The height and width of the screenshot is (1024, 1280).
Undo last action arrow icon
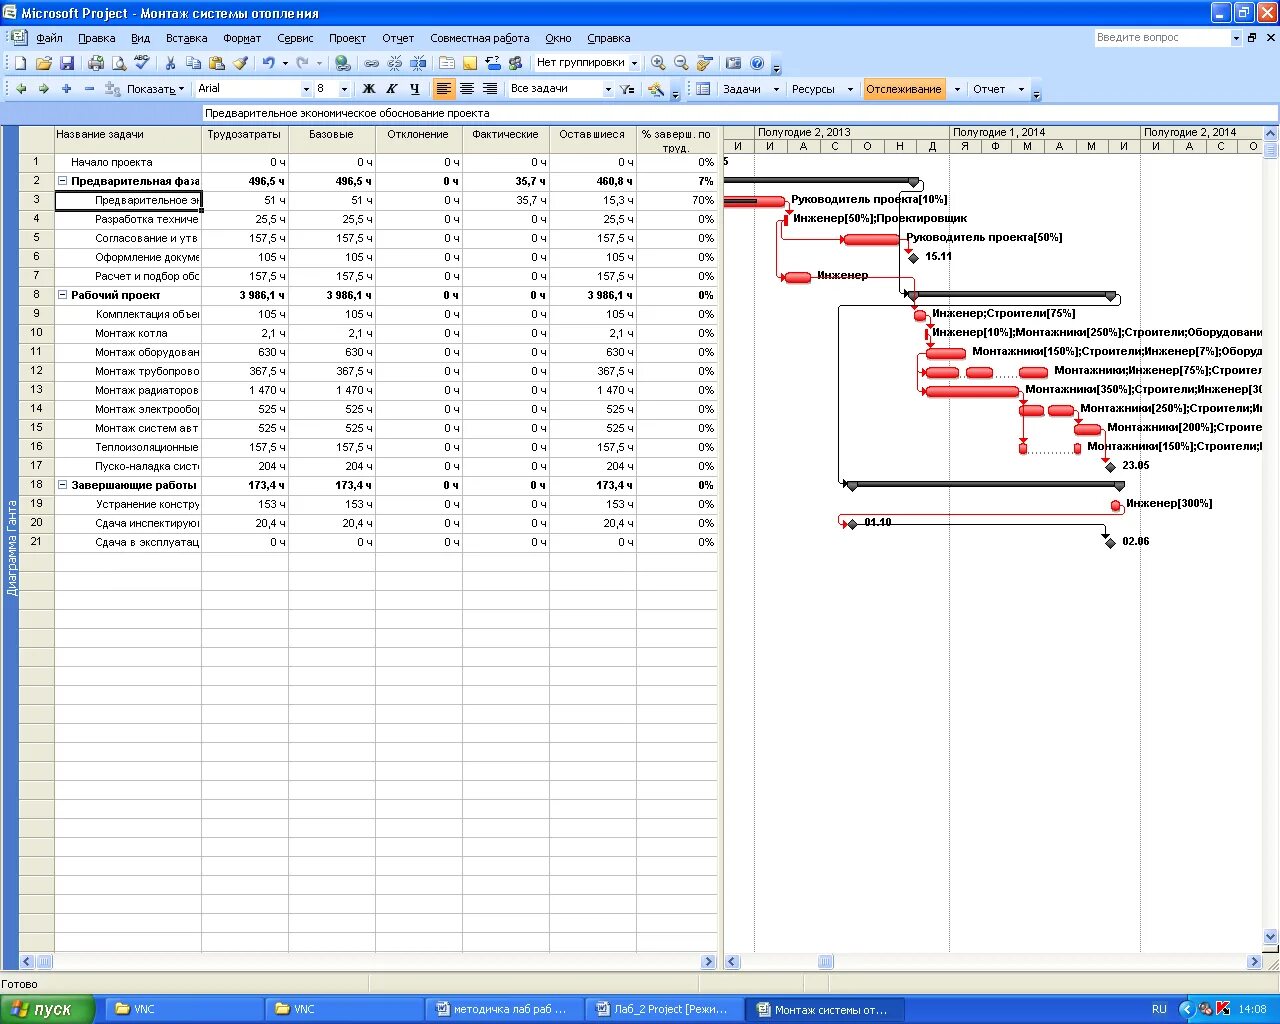[268, 63]
